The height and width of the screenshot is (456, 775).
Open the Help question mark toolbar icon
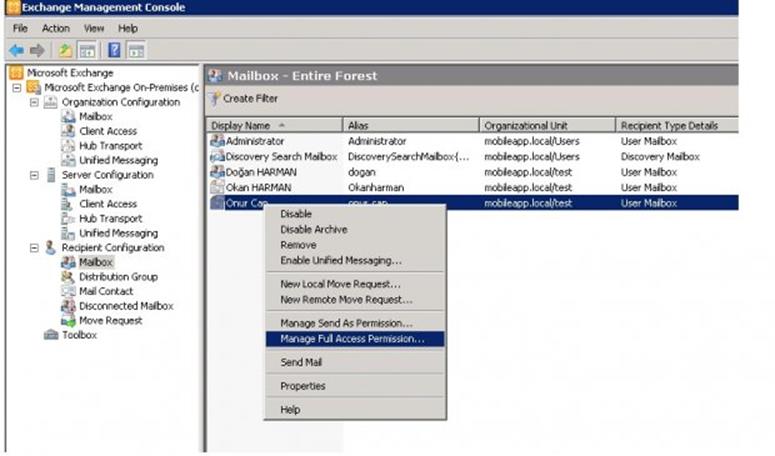(114, 50)
